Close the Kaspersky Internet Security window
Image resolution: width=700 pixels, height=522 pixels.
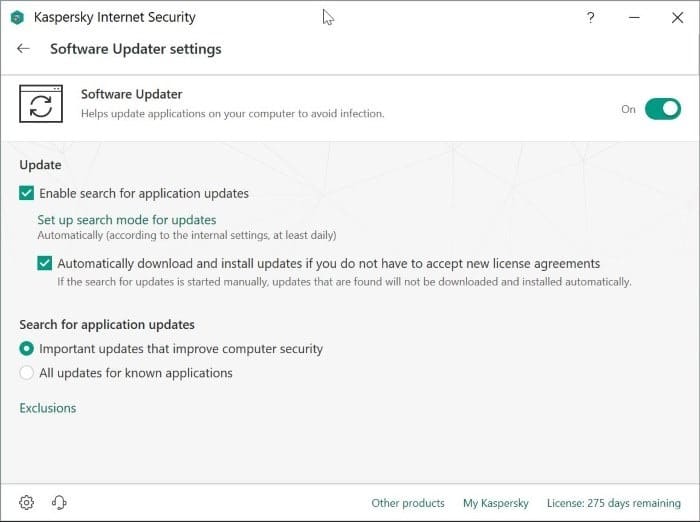coord(677,18)
